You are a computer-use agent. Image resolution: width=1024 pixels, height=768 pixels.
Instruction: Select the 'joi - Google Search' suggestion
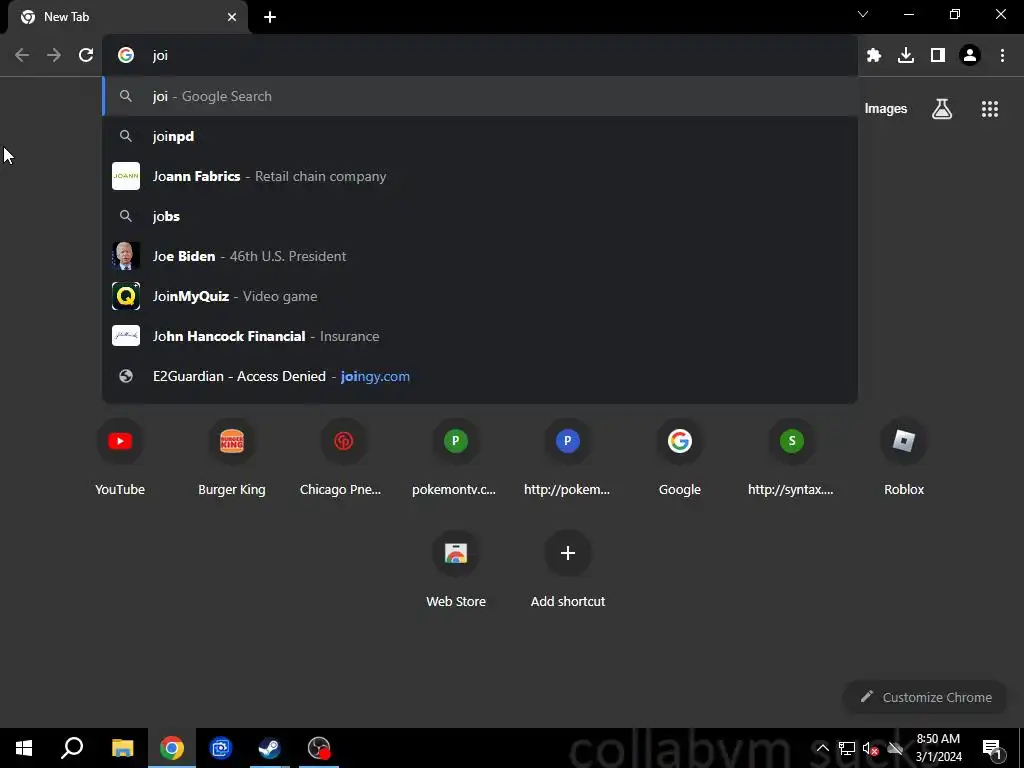[480, 96]
